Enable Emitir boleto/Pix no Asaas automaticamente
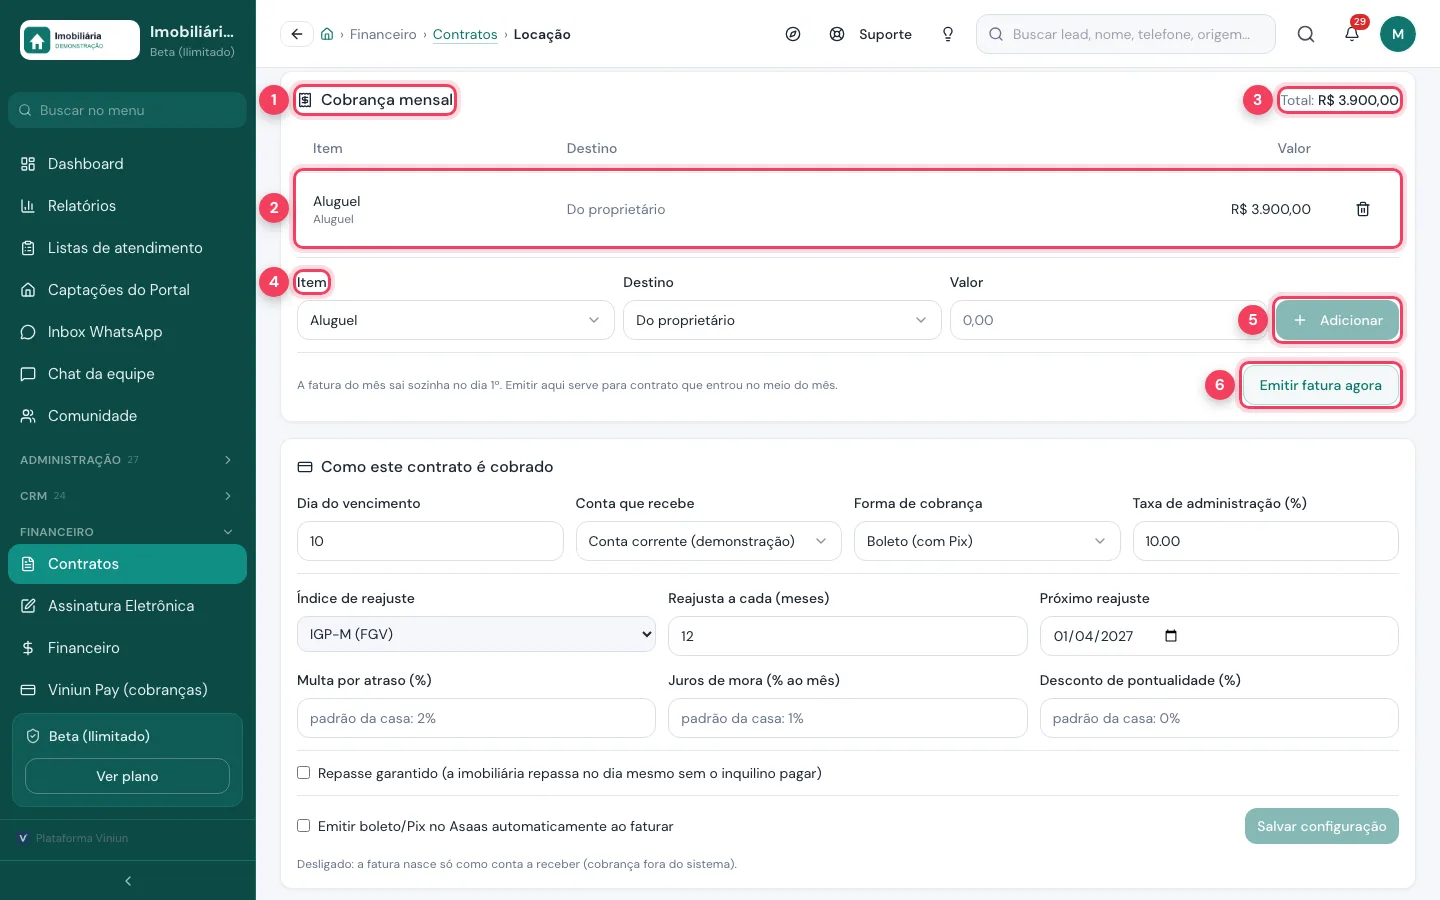Image resolution: width=1440 pixels, height=900 pixels. pyautogui.click(x=303, y=826)
